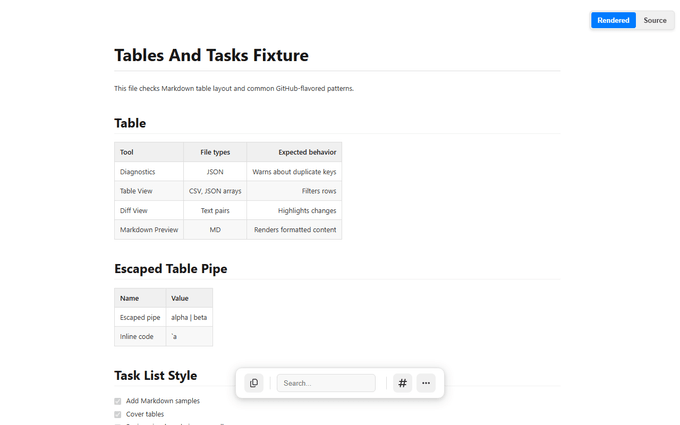Click 'Warns about duplicate keys' cell
The image size is (680, 425).
point(294,172)
